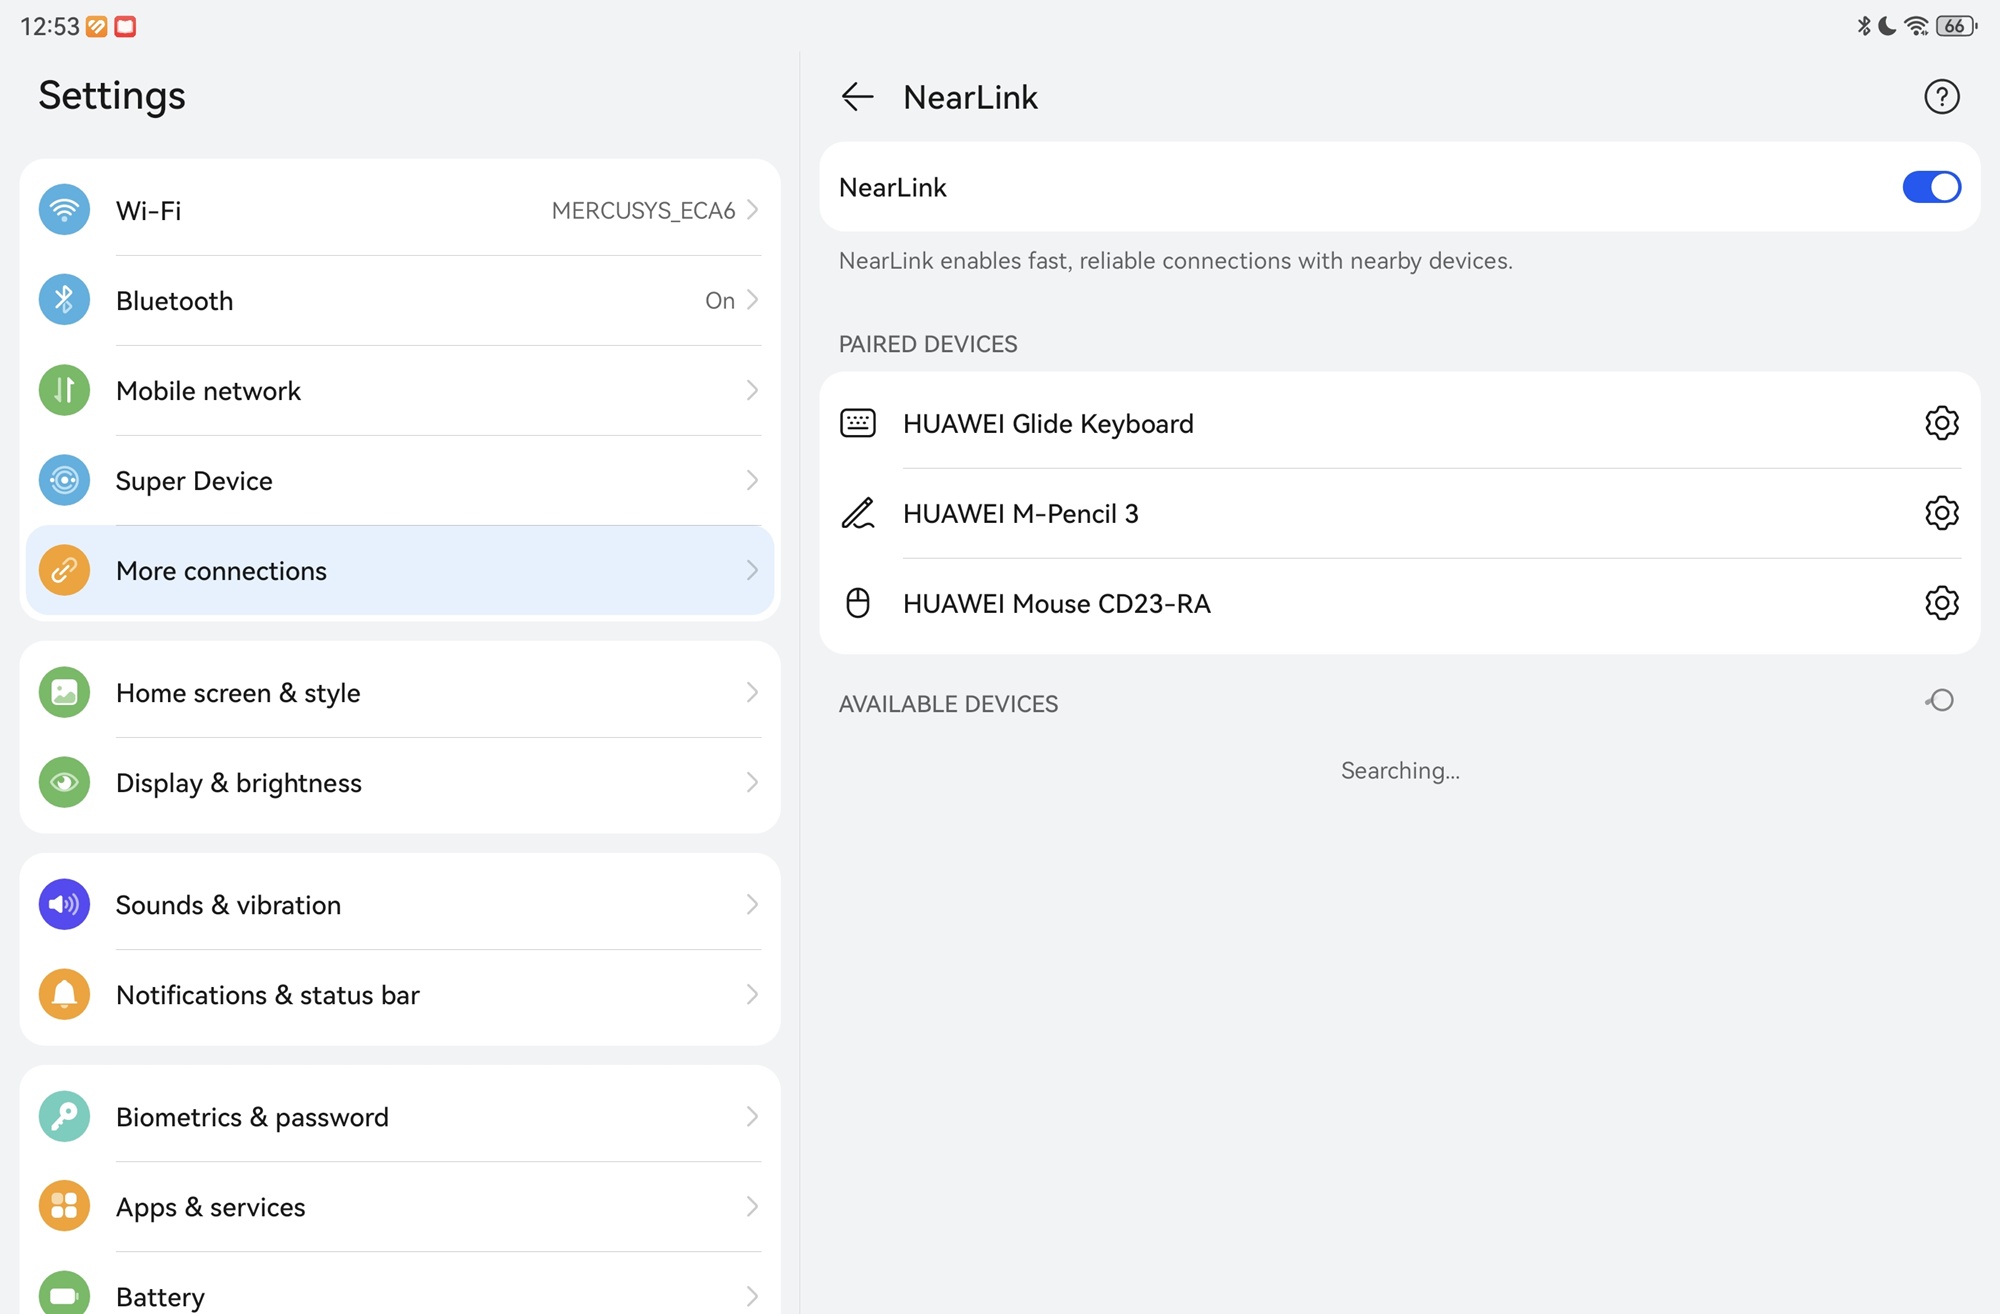
Task: Open settings gear for HUAWEI Glide Keyboard
Action: (x=1941, y=423)
